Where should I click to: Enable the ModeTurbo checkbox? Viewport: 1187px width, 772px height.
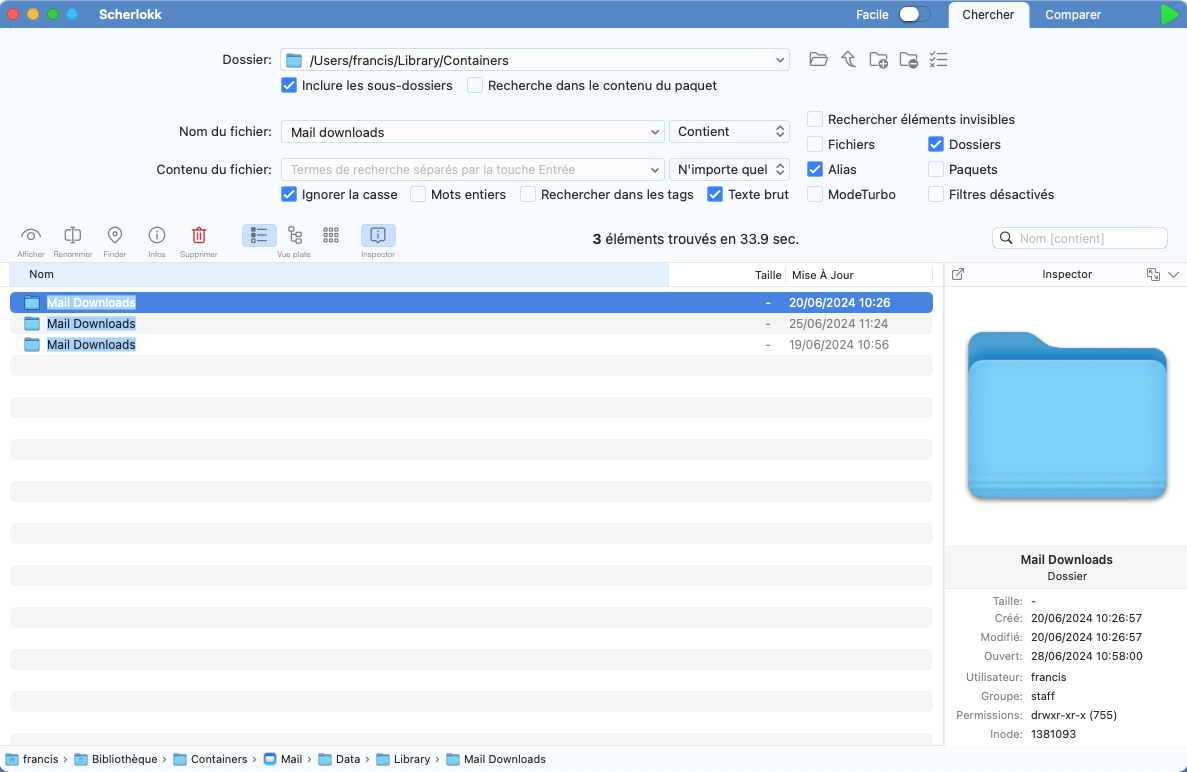pos(815,195)
